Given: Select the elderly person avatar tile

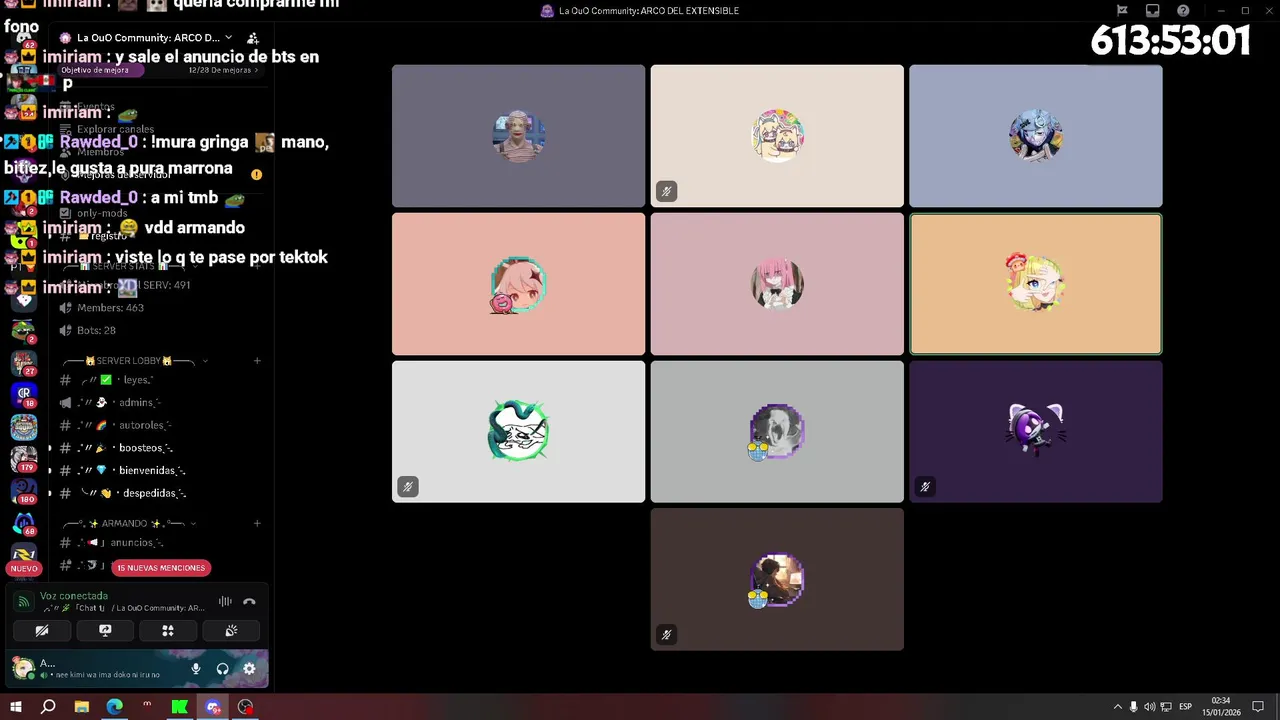Looking at the screenshot, I should 518,136.
